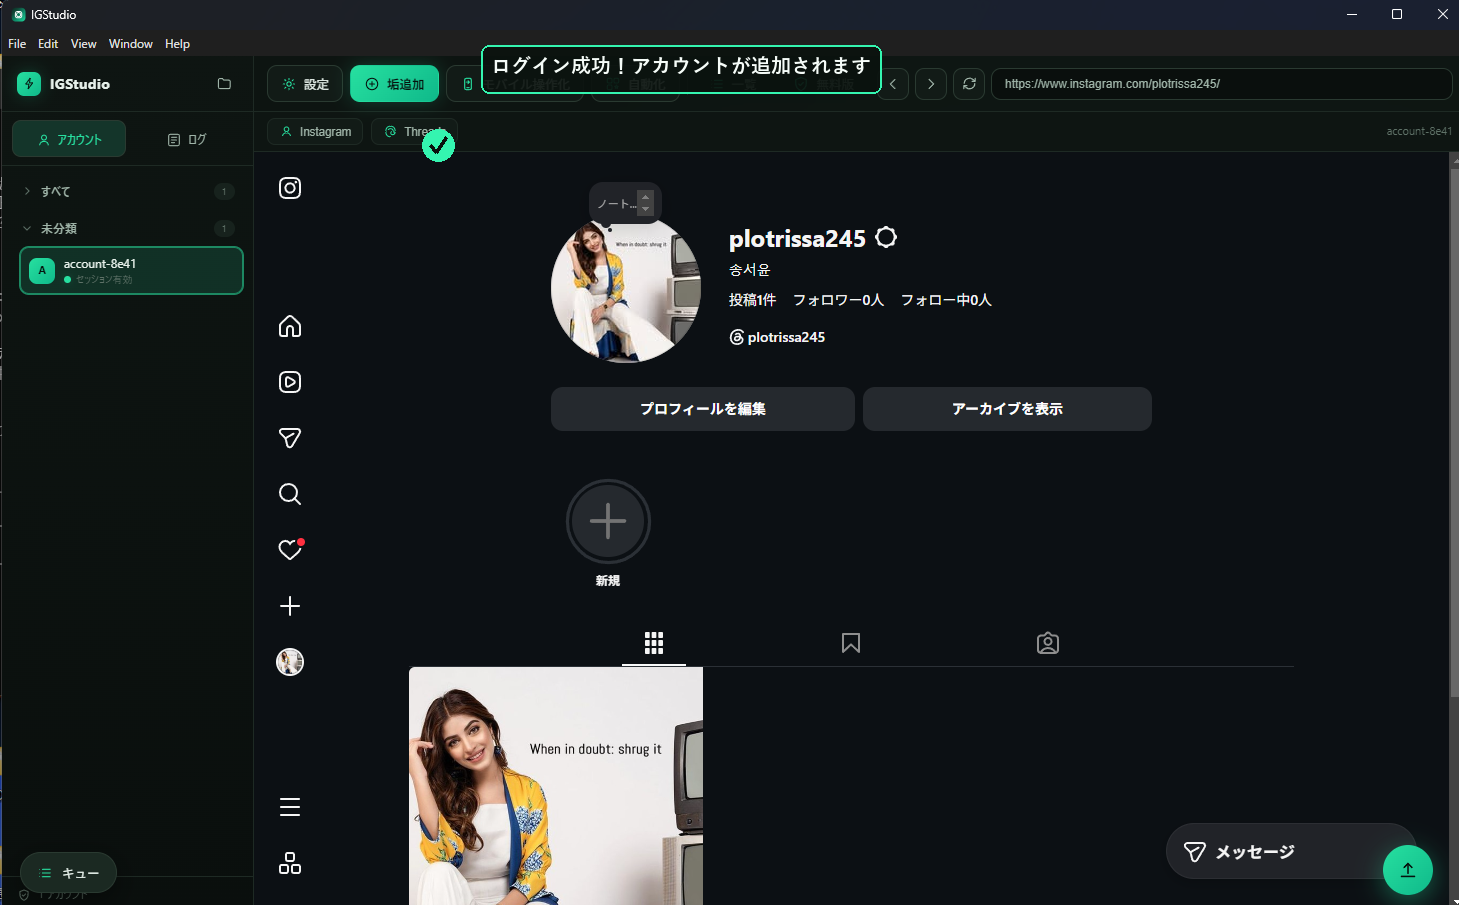Open the shield icon in bottom status bar
This screenshot has height=905, width=1459.
tap(24, 895)
